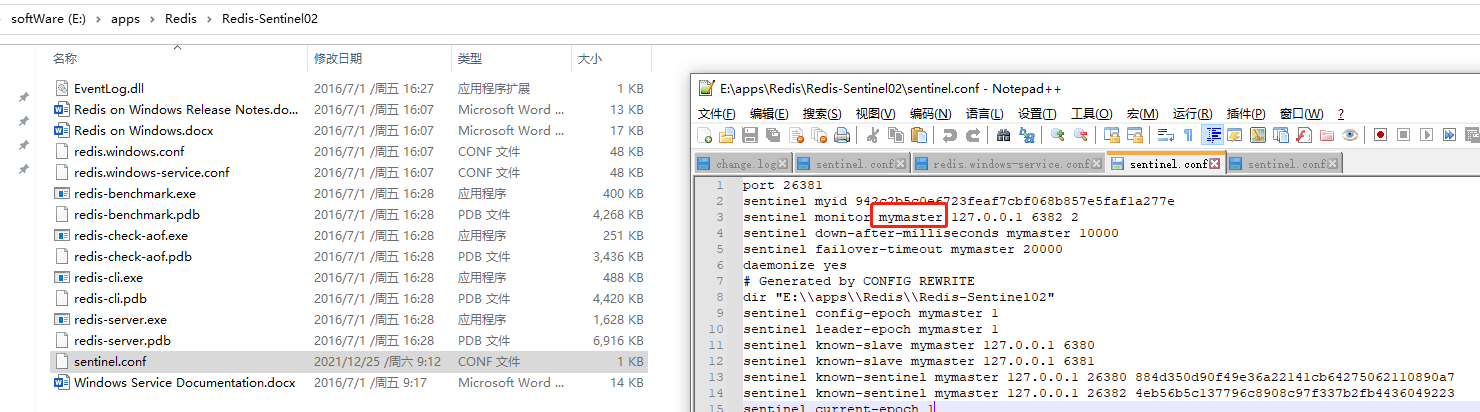Open the Document Map panel
The width and height of the screenshot is (1480, 412).
[x=1257, y=135]
